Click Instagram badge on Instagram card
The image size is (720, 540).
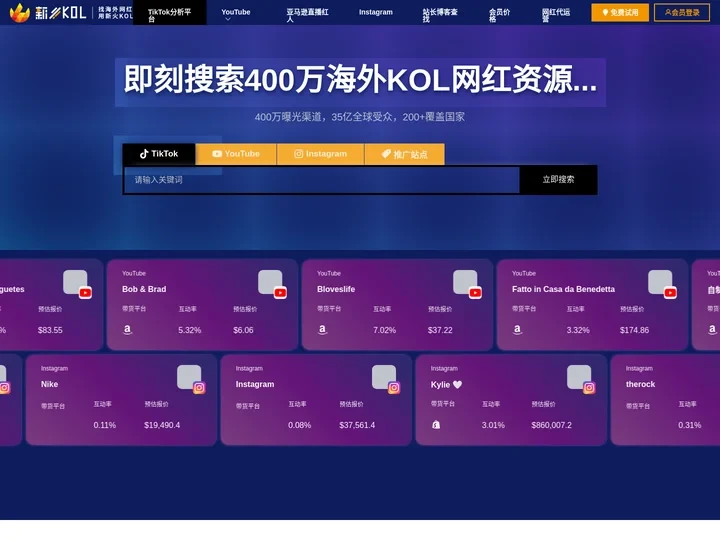(394, 388)
